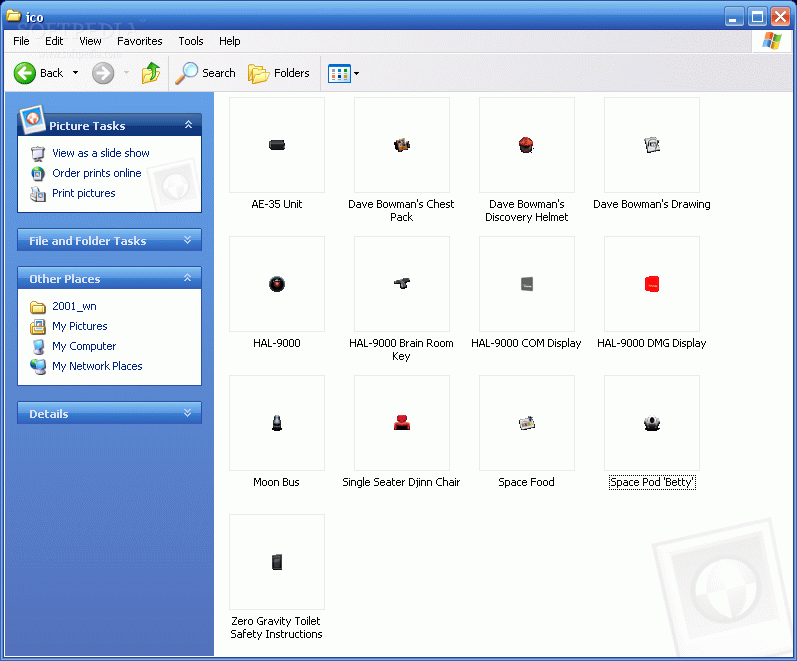Open the View menu

90,41
